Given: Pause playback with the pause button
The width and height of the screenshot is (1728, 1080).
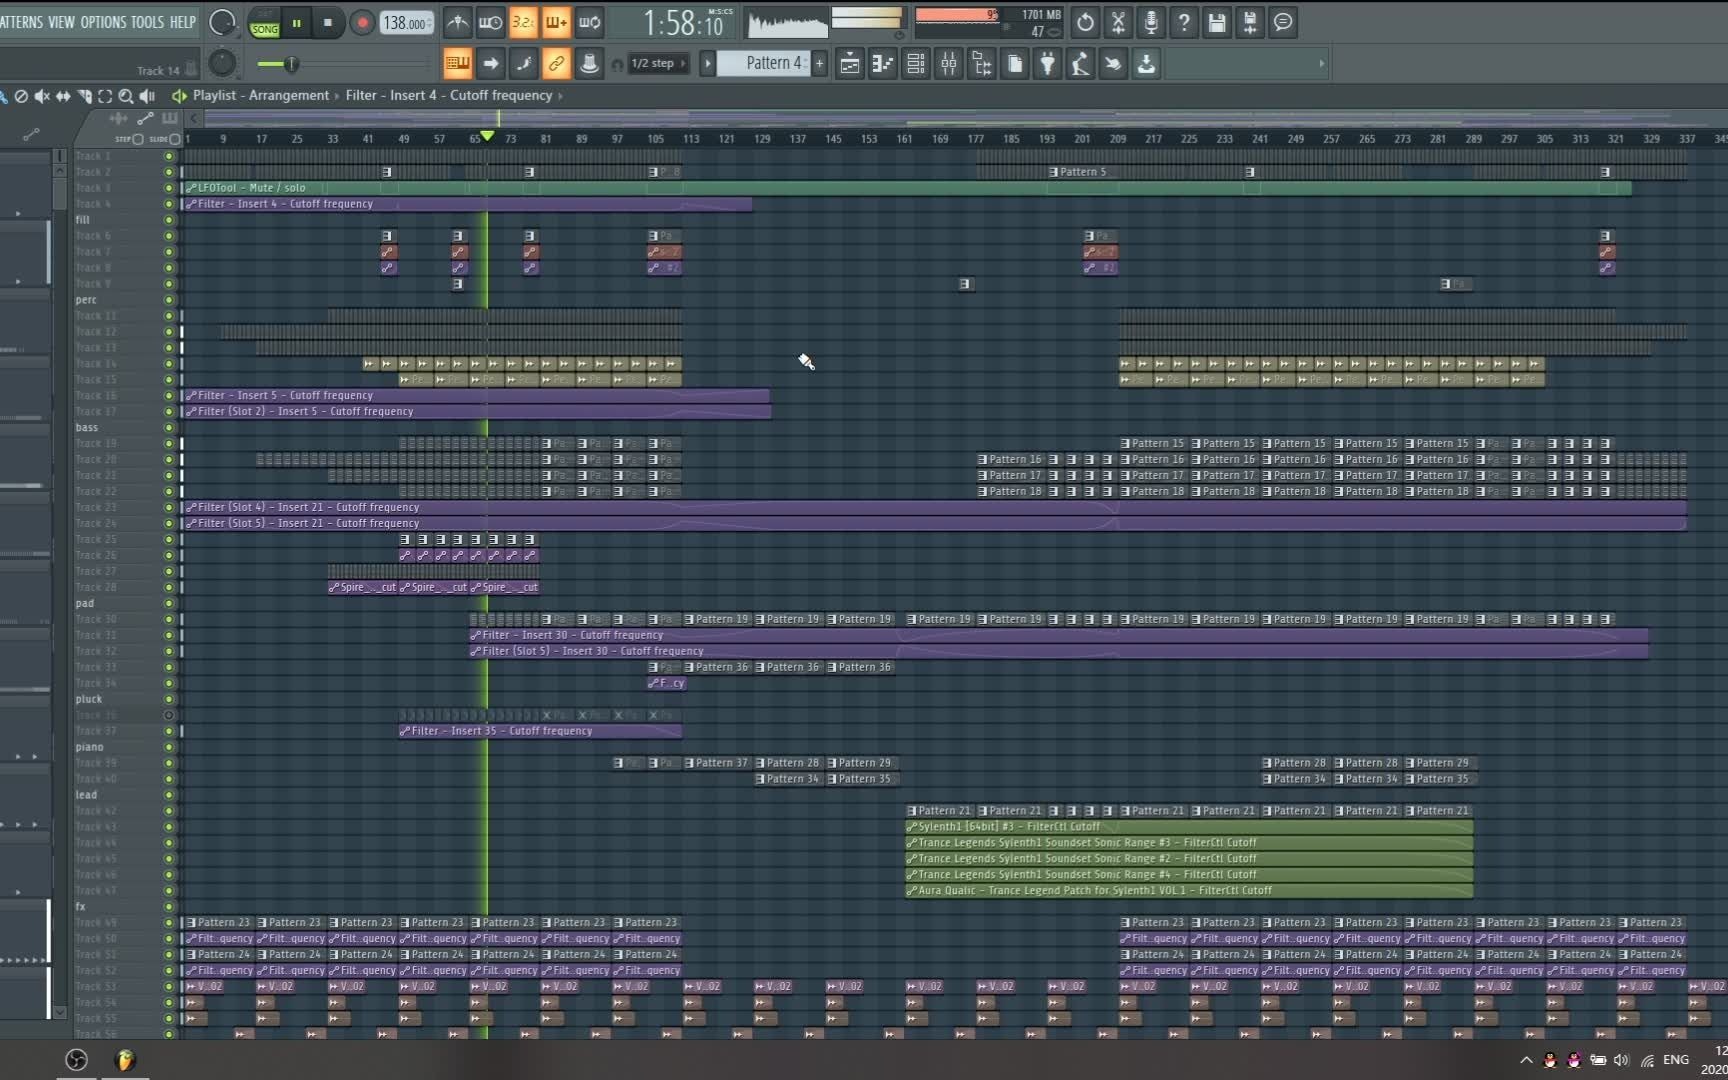Looking at the screenshot, I should coord(296,22).
